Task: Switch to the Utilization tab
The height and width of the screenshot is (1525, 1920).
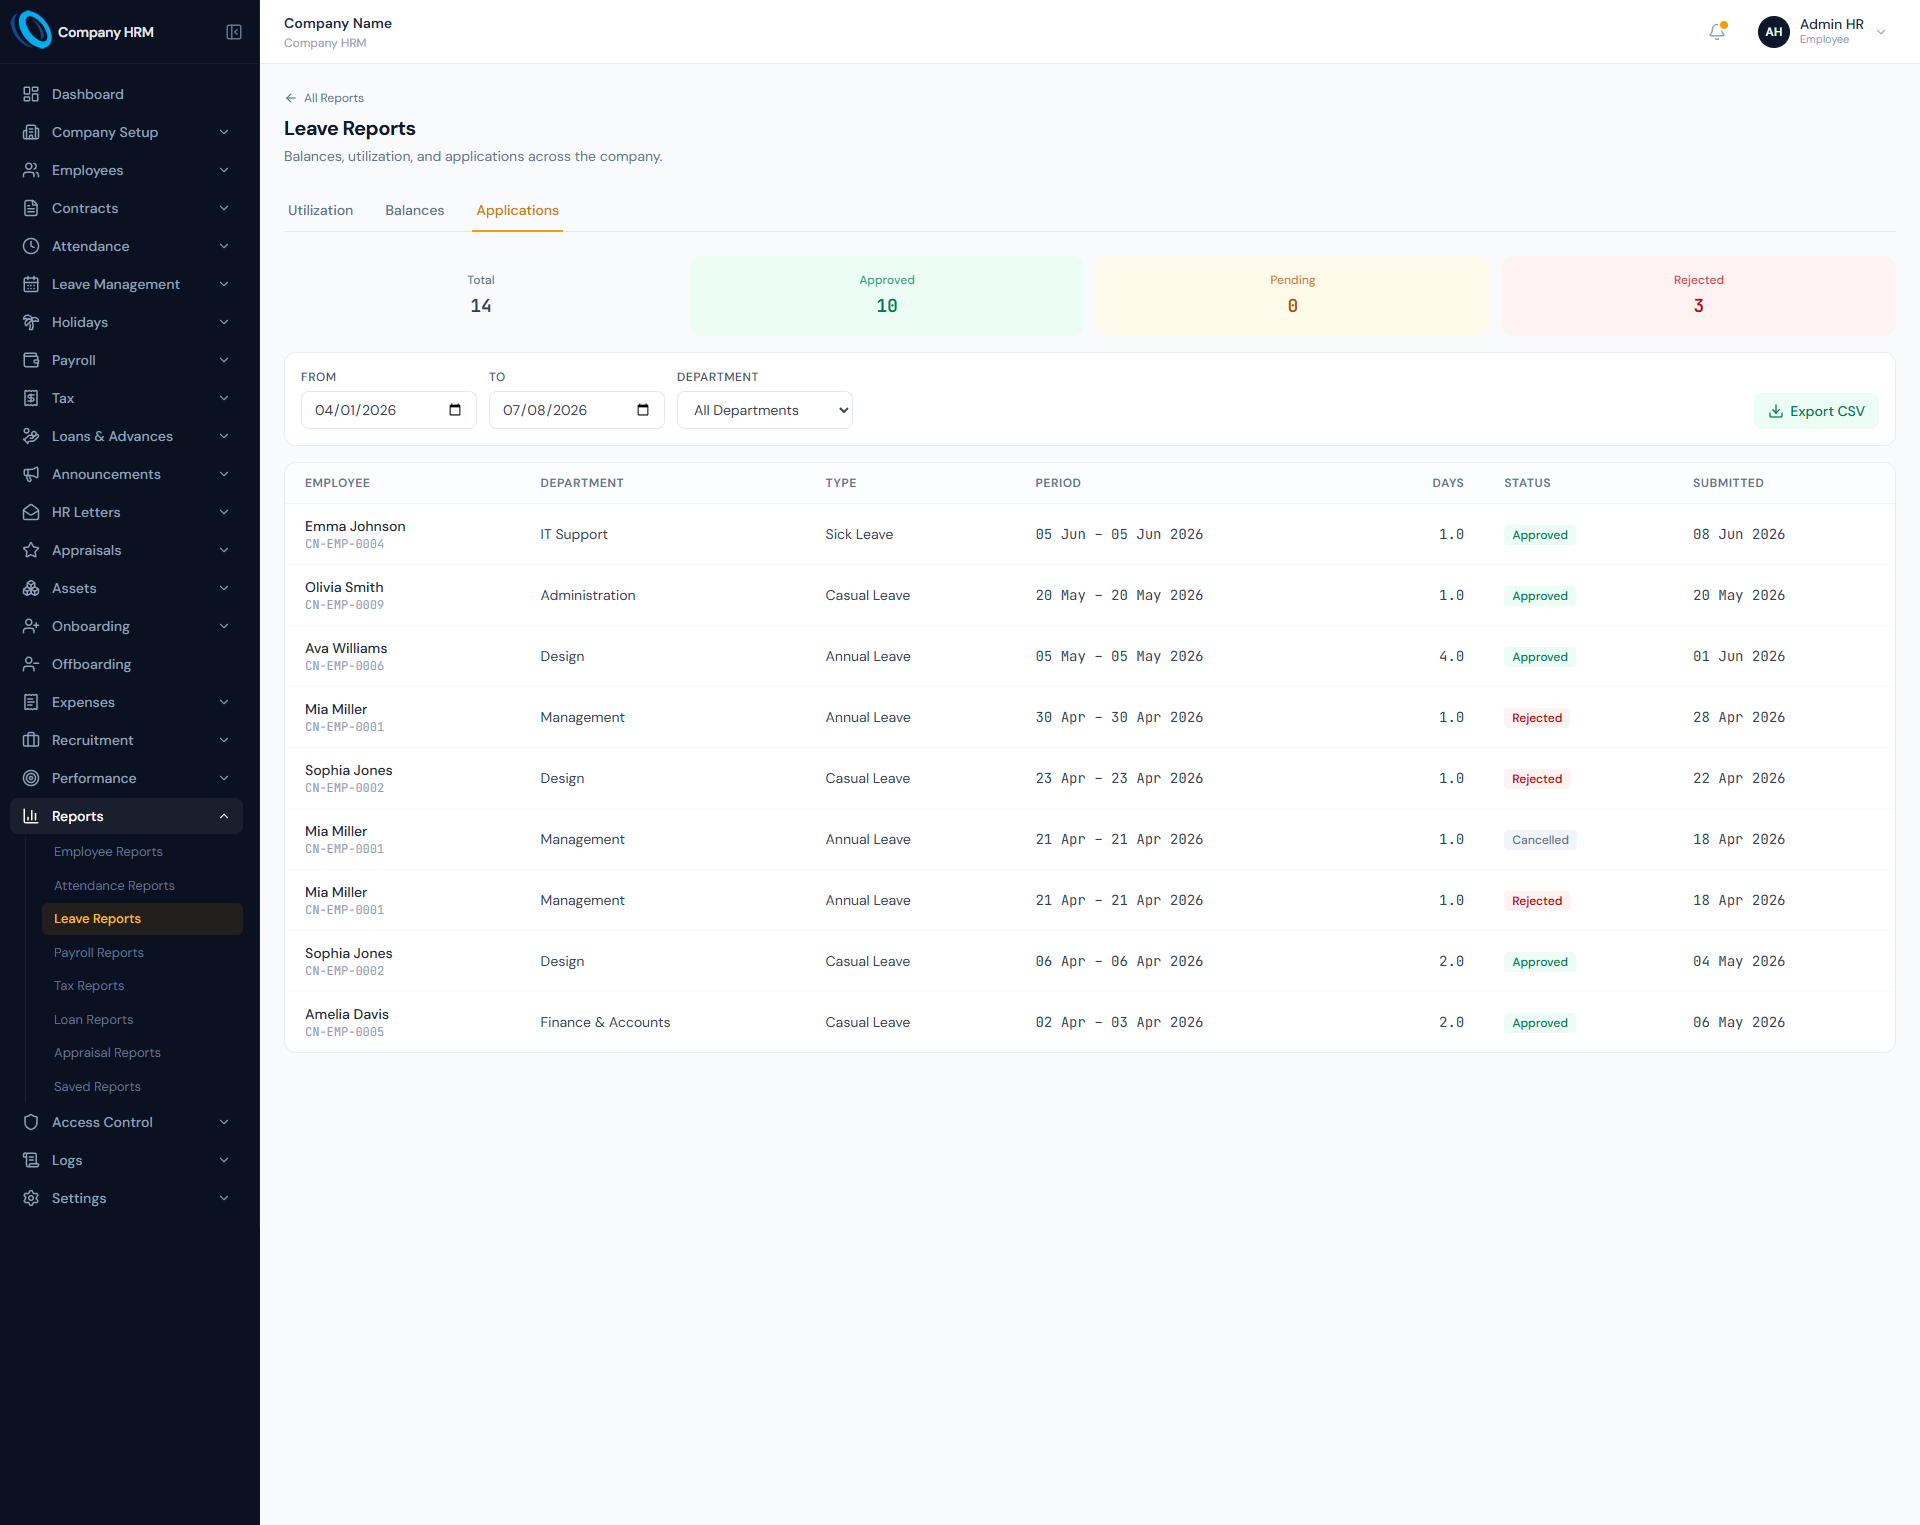Action: click(320, 210)
